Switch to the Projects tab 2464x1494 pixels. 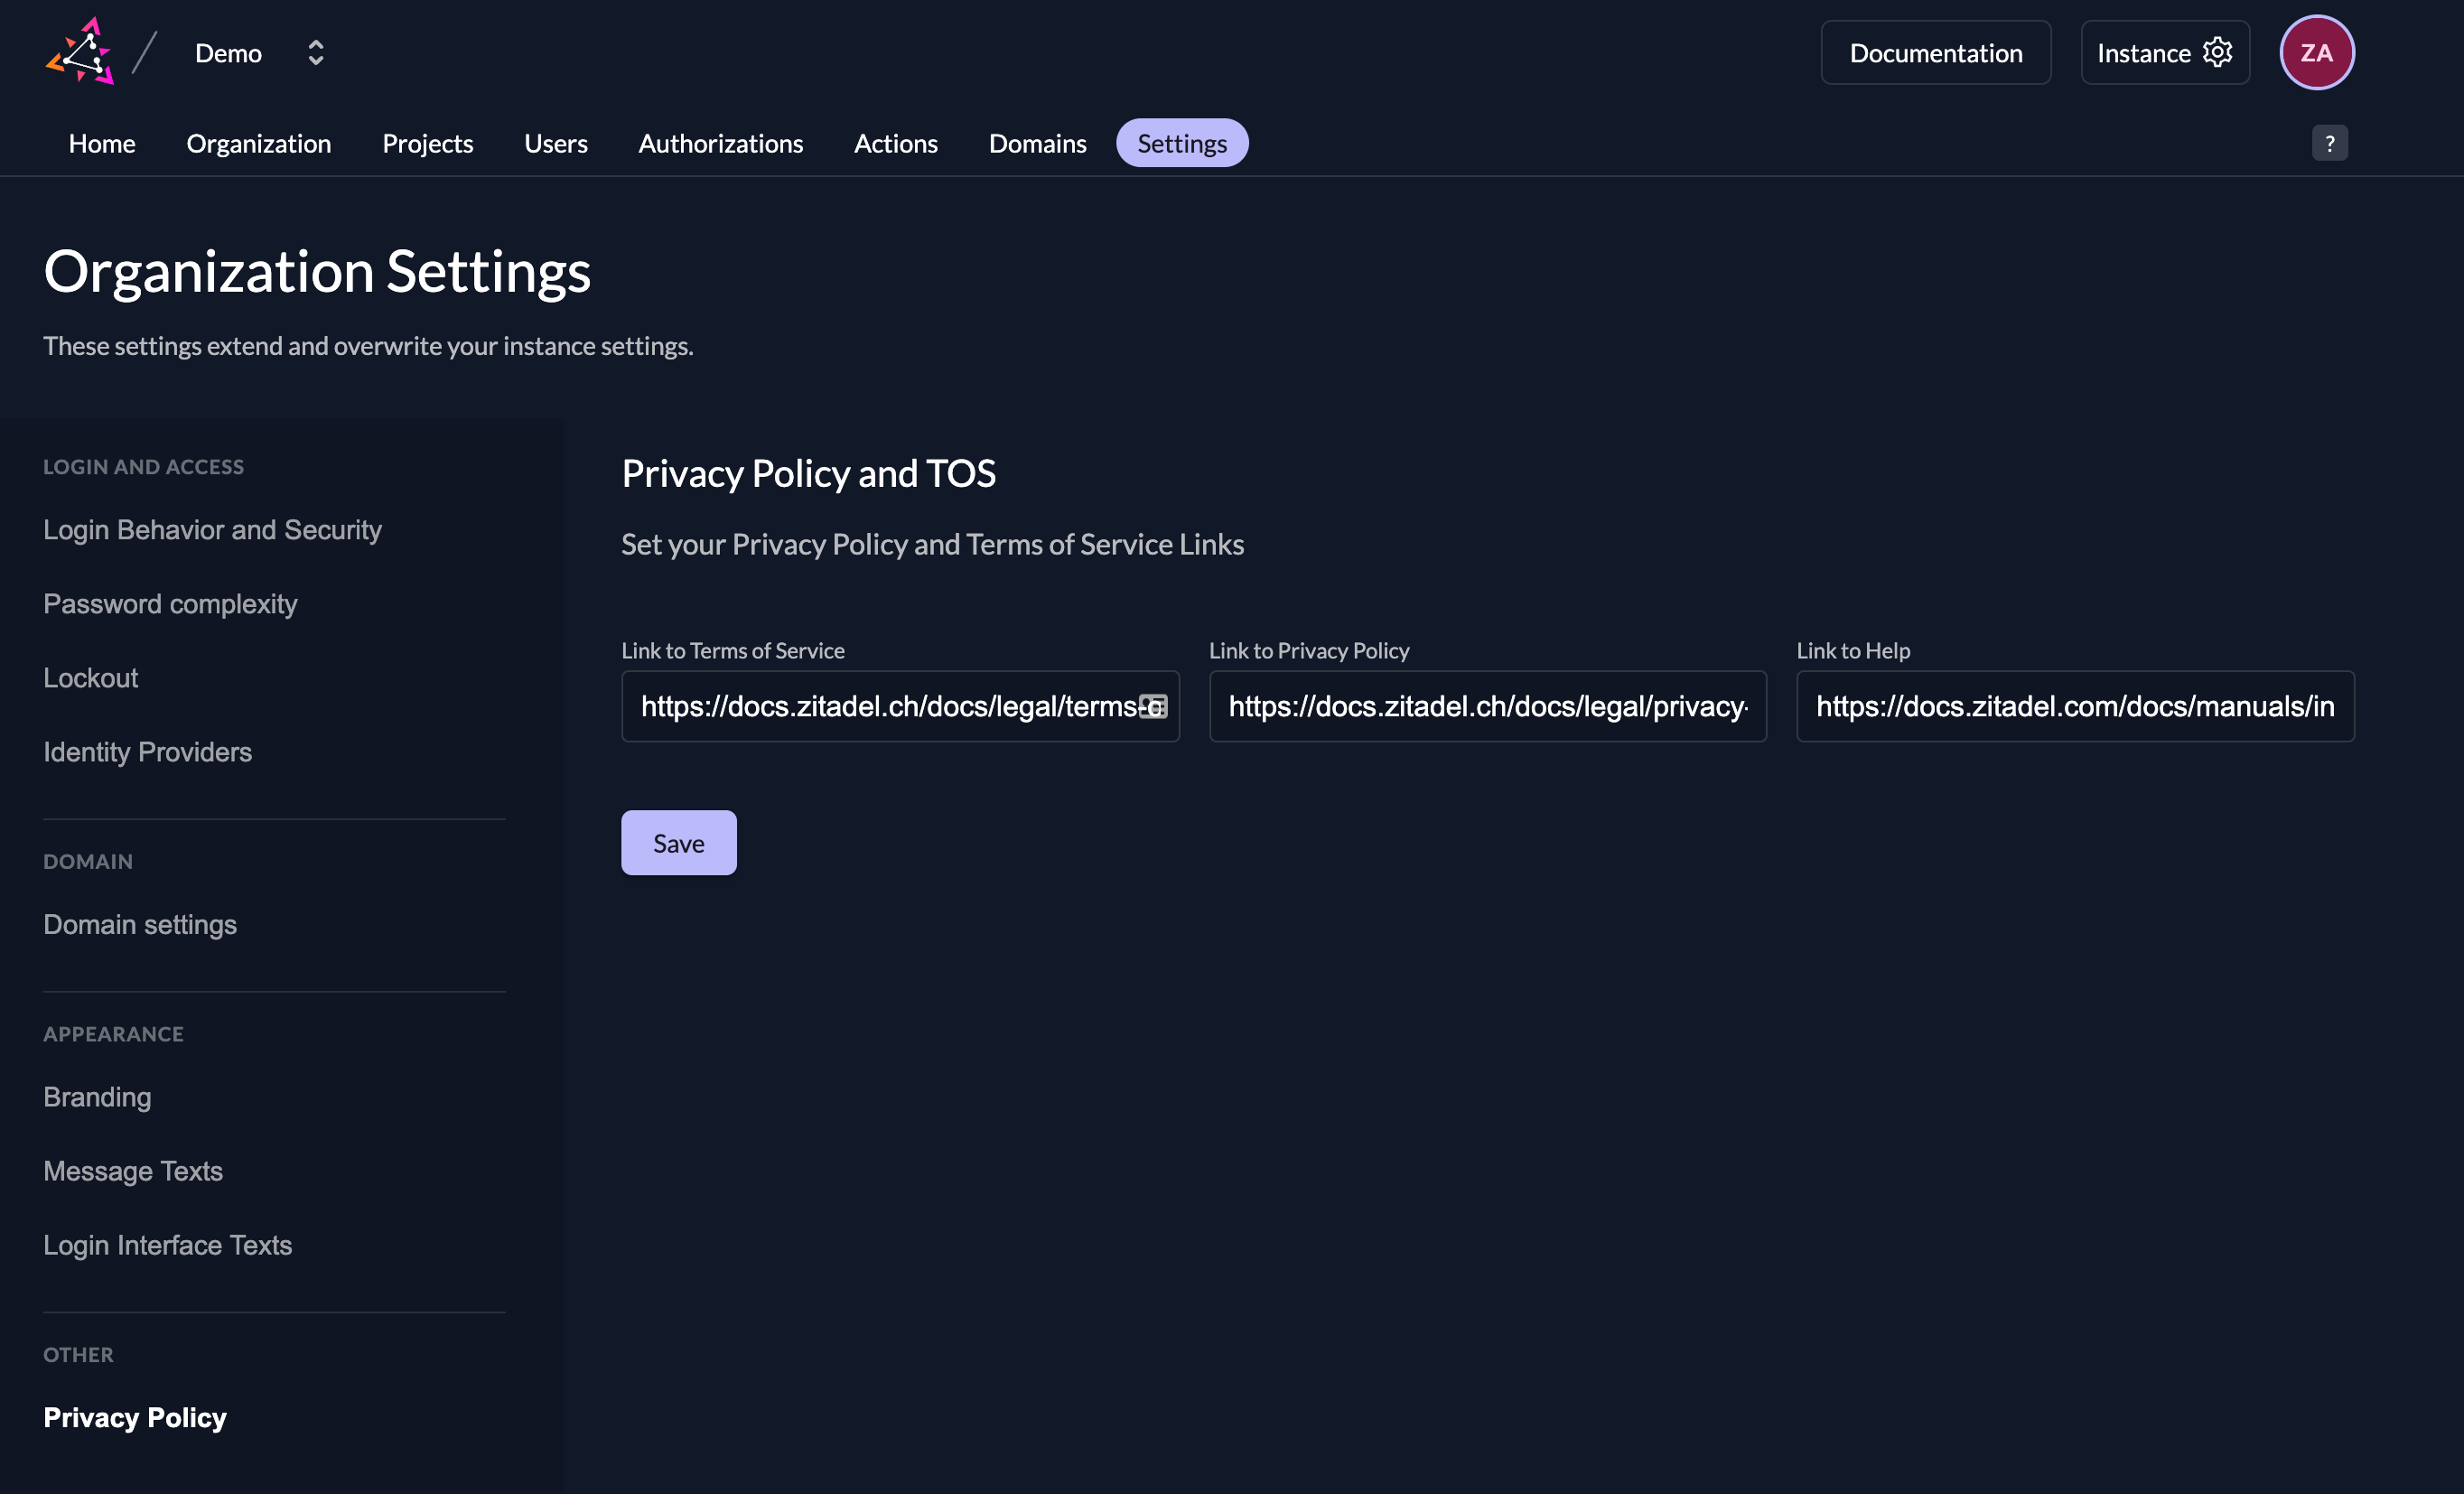tap(427, 143)
